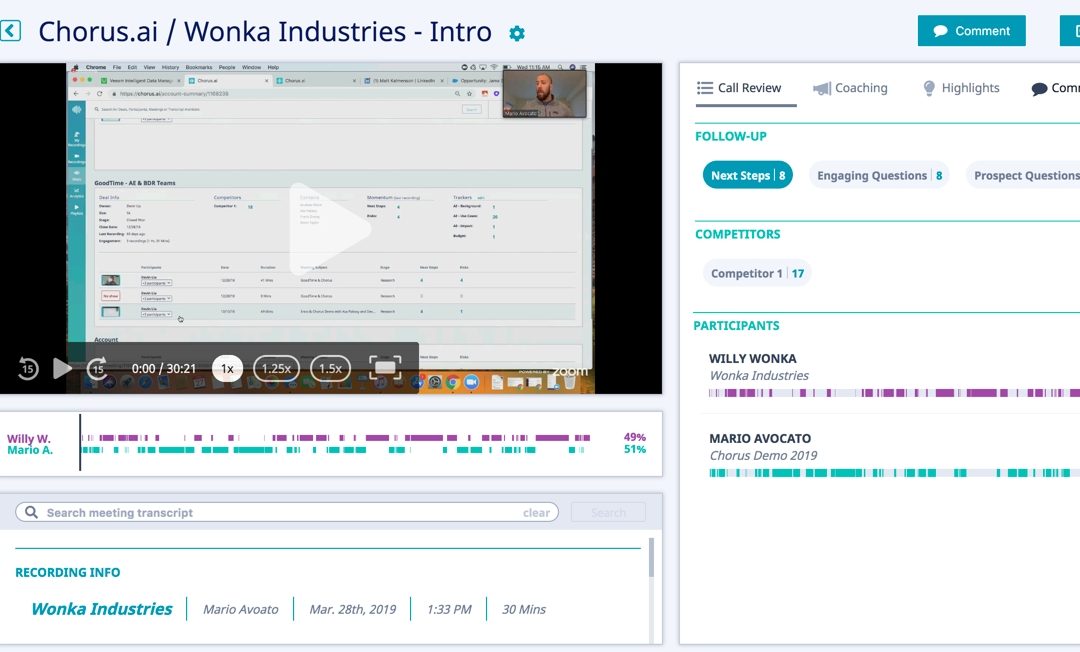Click magnifier icon in transcript search

[x=31, y=512]
